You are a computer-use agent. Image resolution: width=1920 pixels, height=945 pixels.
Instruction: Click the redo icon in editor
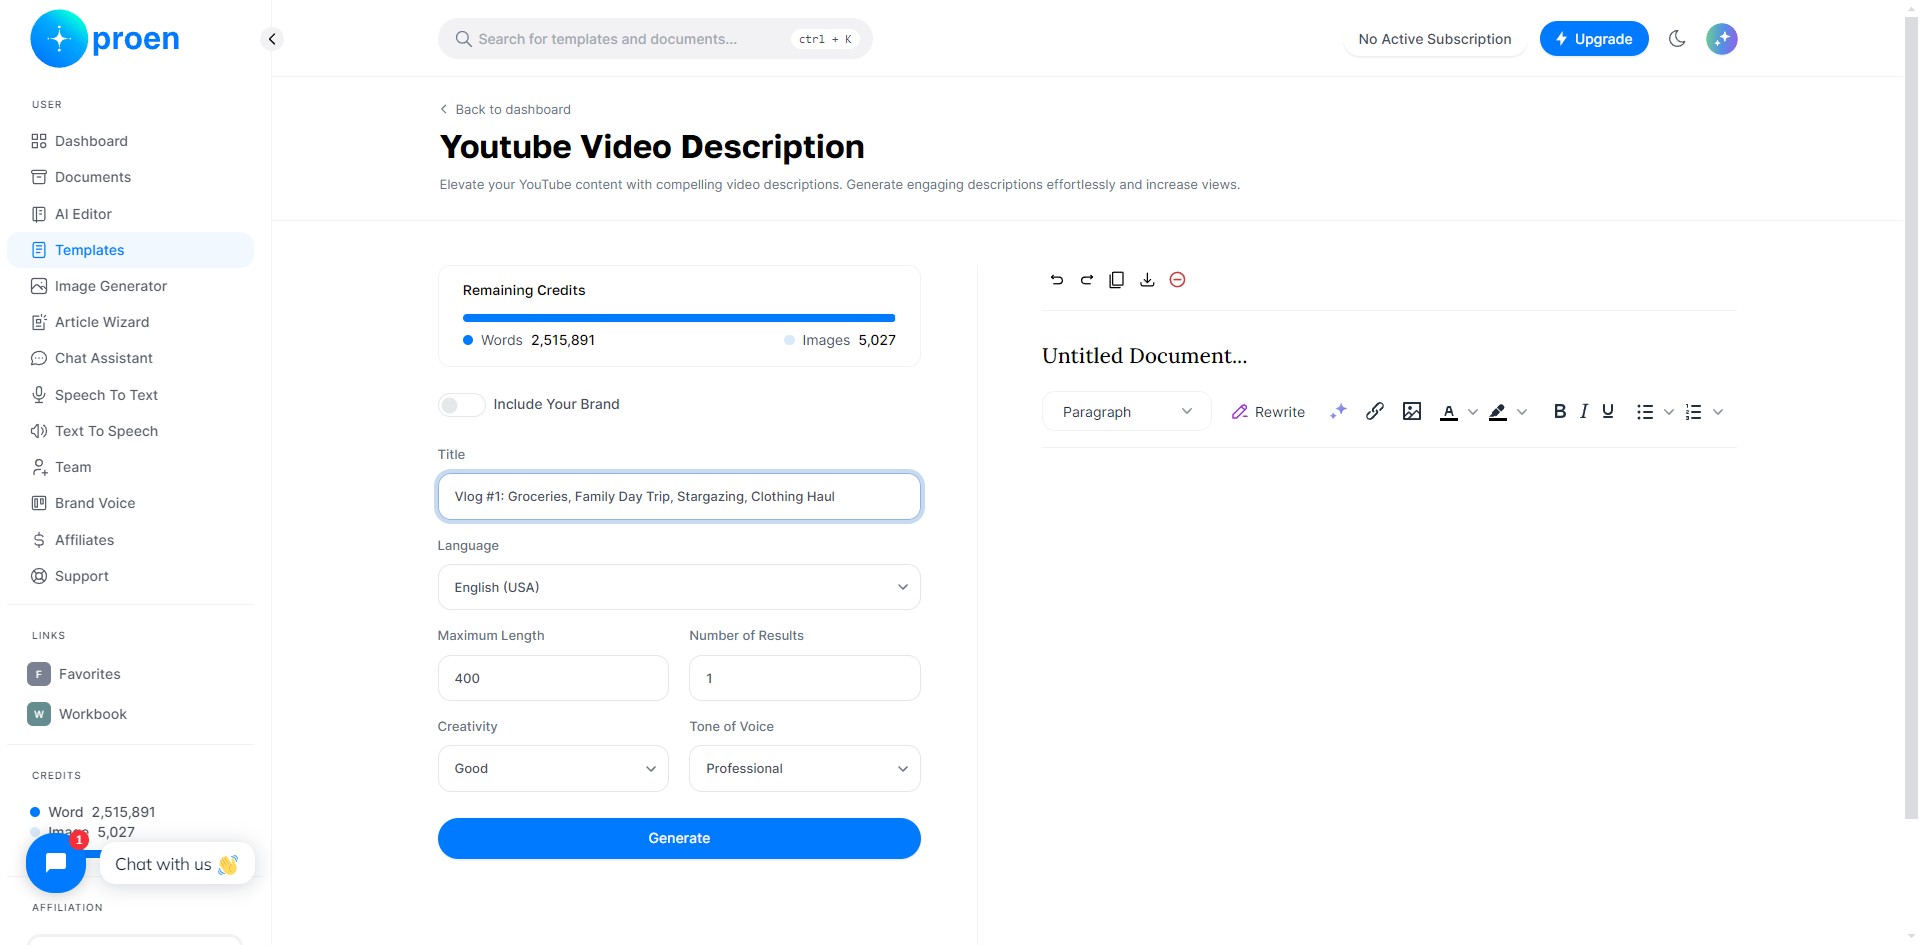tap(1087, 280)
